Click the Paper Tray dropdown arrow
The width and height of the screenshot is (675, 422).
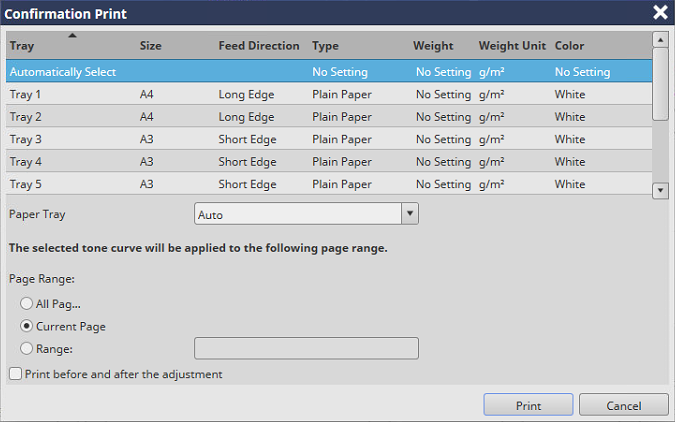point(408,214)
